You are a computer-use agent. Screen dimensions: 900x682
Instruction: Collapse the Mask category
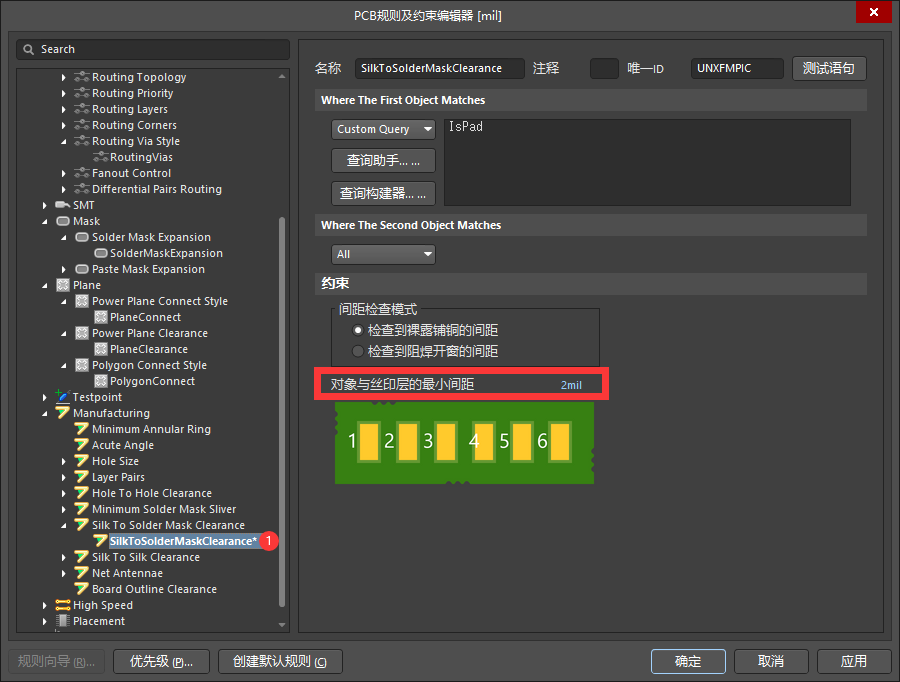(45, 221)
